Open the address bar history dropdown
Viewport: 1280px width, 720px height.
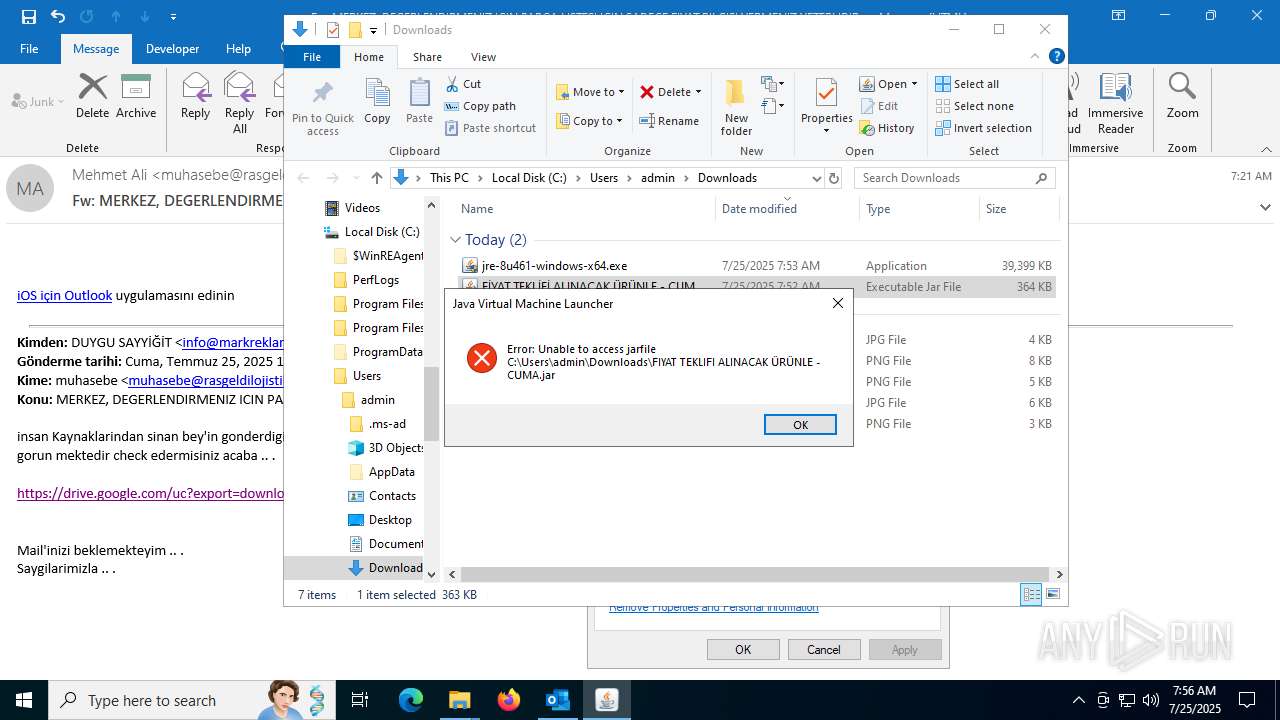[x=816, y=178]
